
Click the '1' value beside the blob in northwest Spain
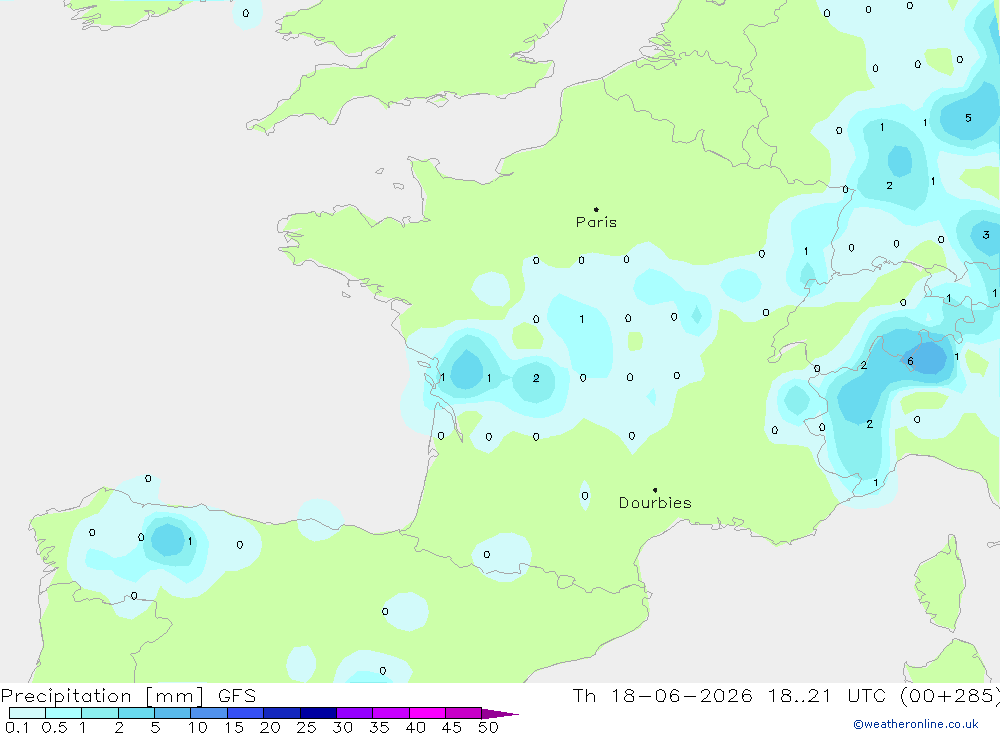pyautogui.click(x=190, y=541)
